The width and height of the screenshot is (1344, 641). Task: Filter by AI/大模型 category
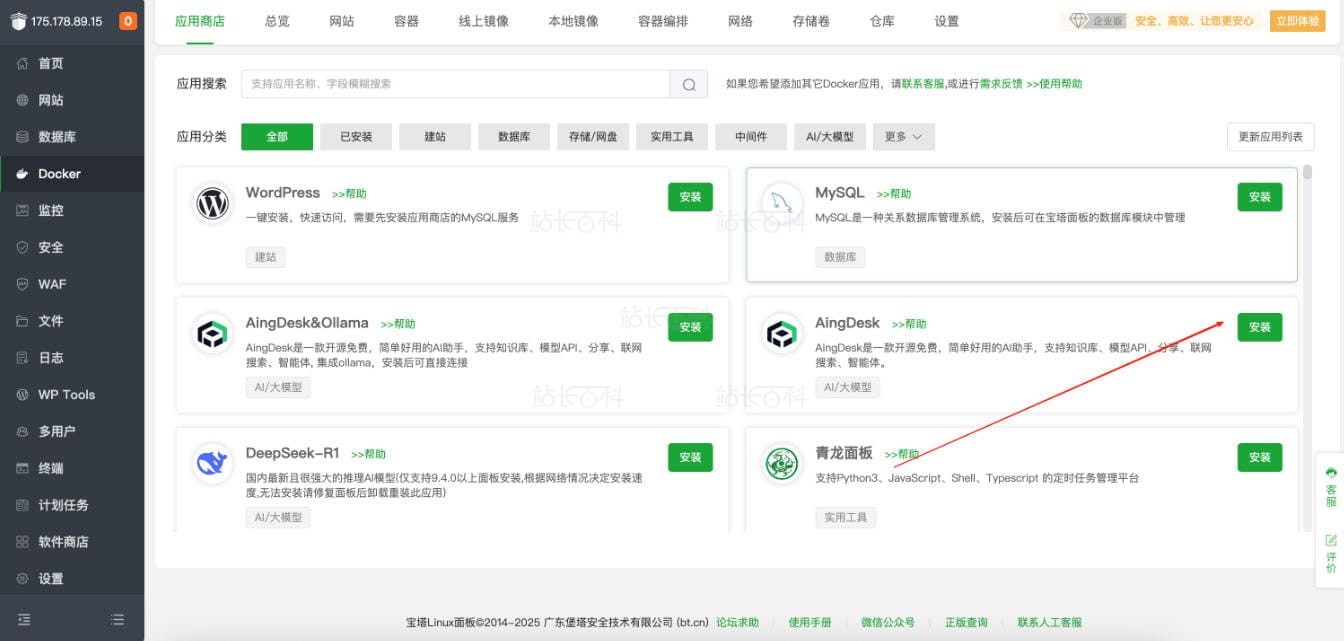(x=830, y=137)
